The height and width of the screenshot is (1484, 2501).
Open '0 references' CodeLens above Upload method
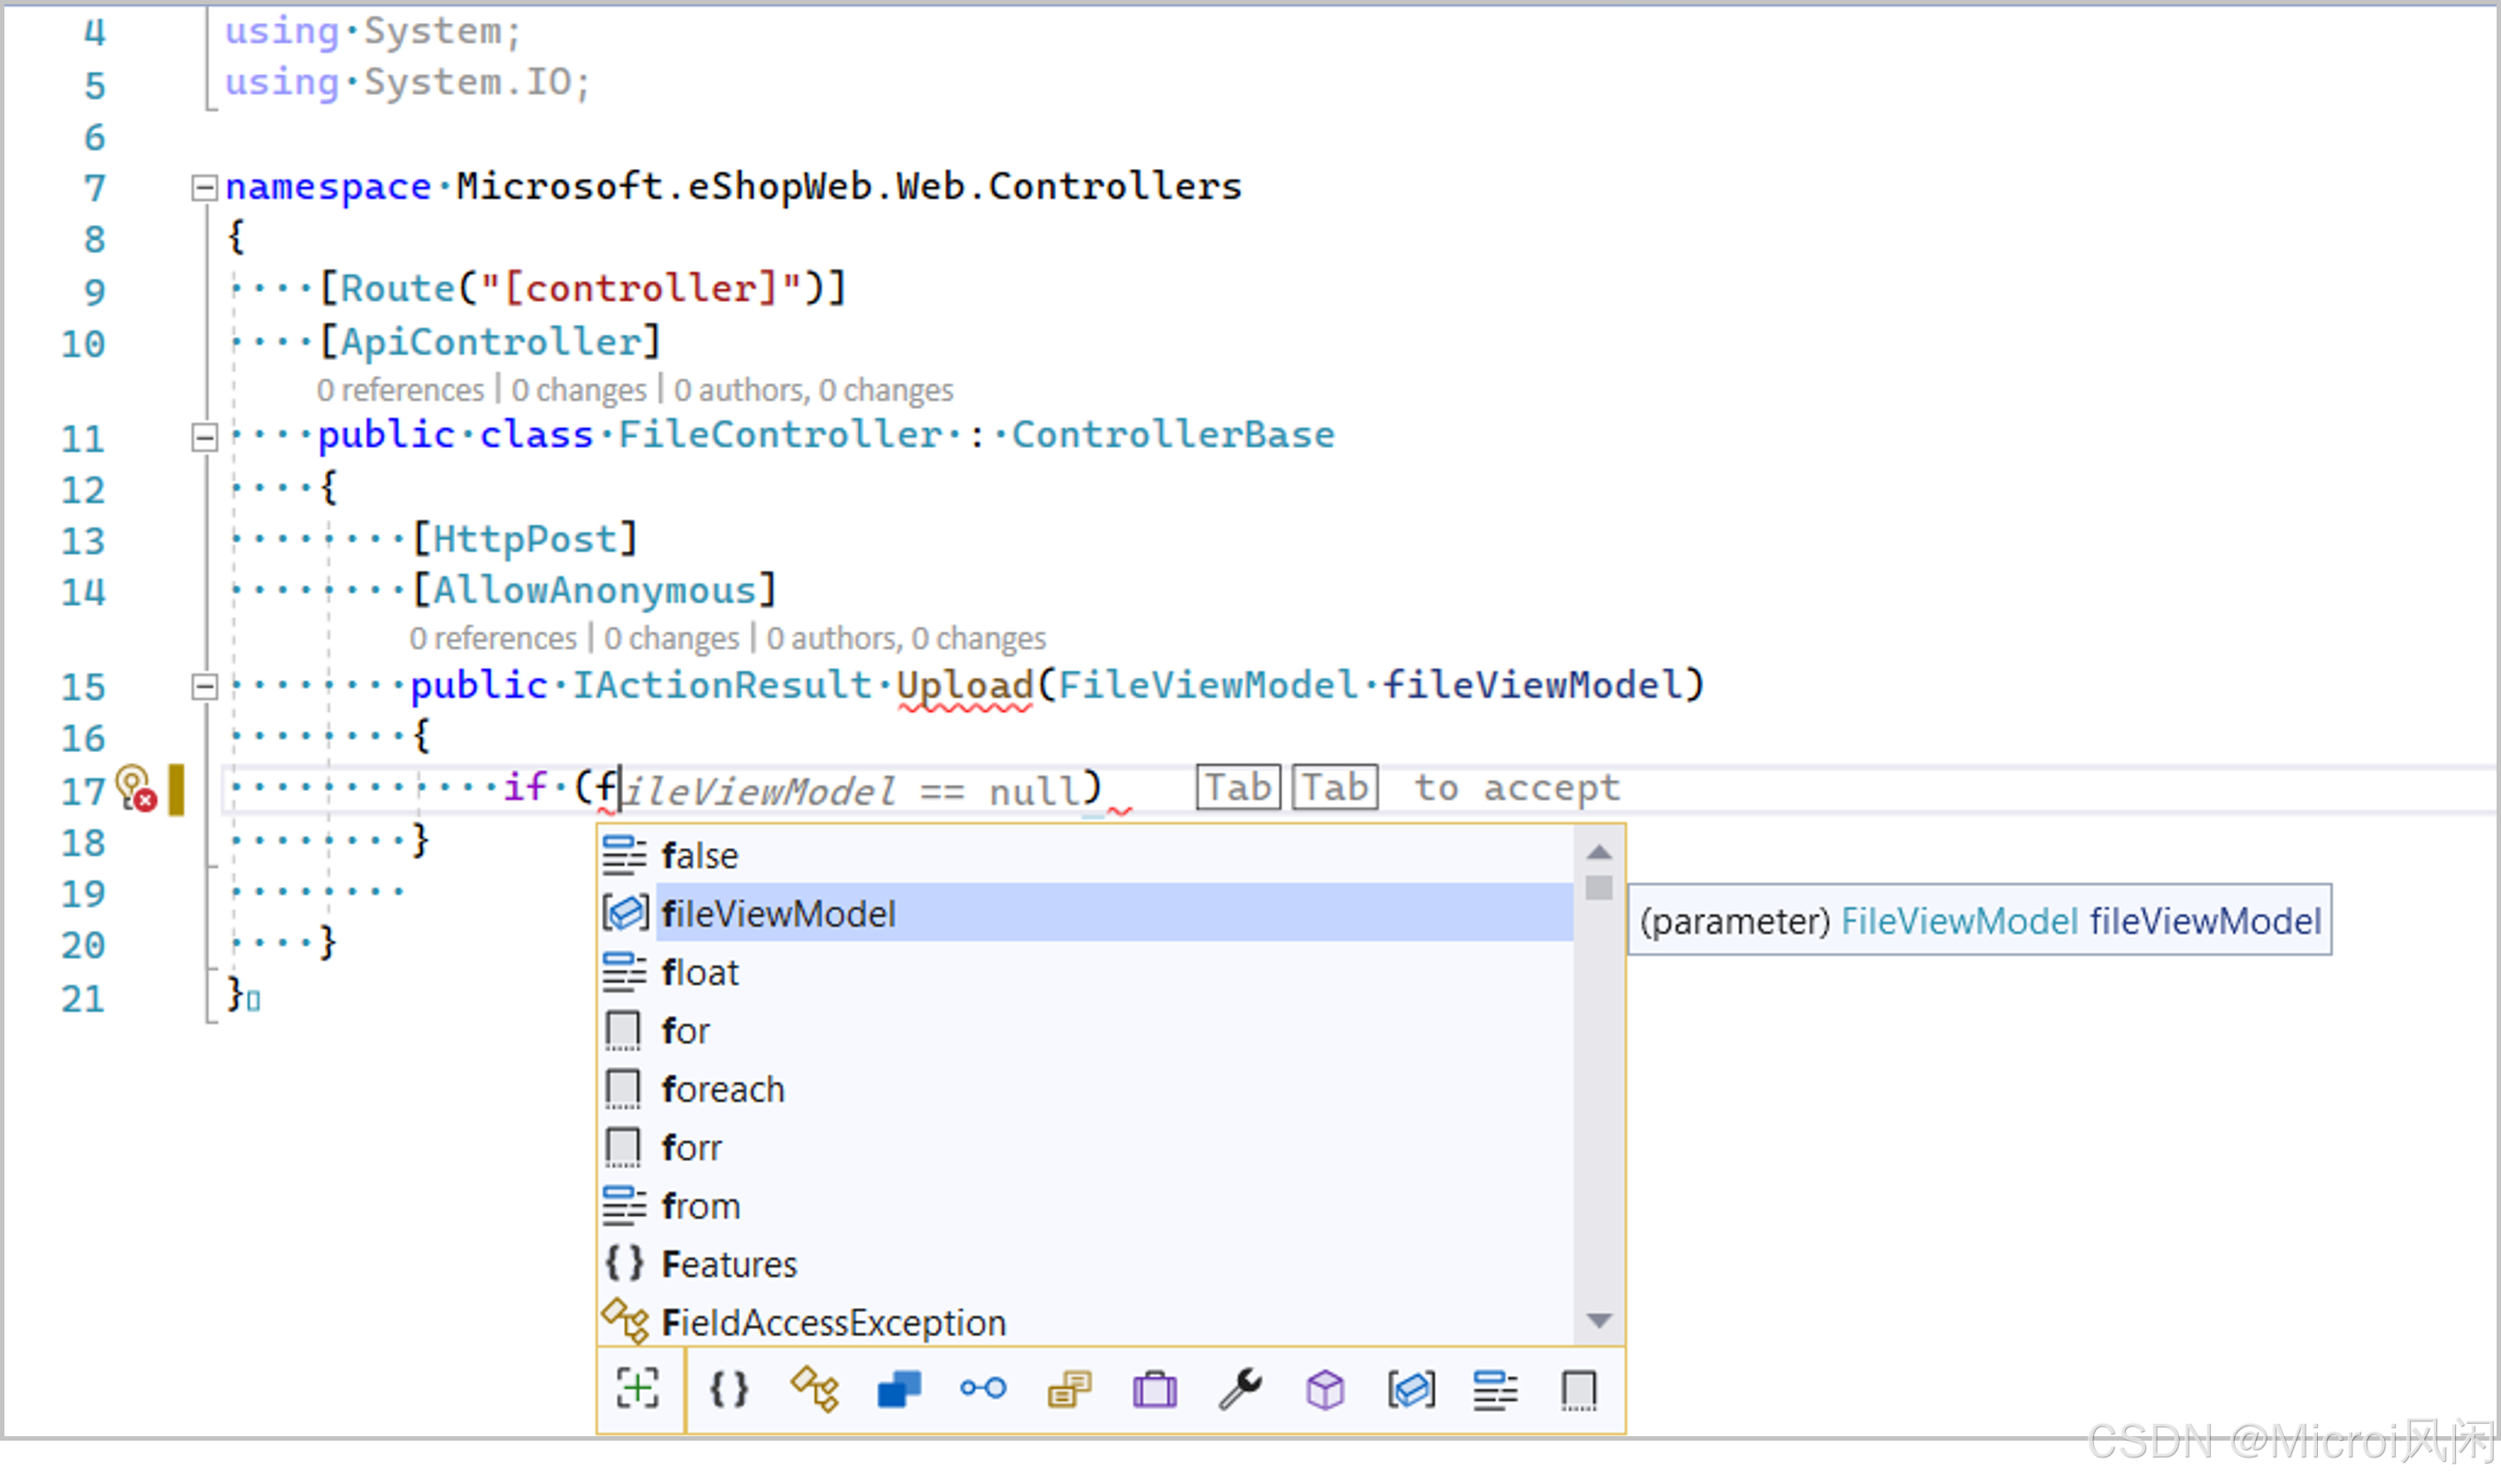click(x=493, y=638)
